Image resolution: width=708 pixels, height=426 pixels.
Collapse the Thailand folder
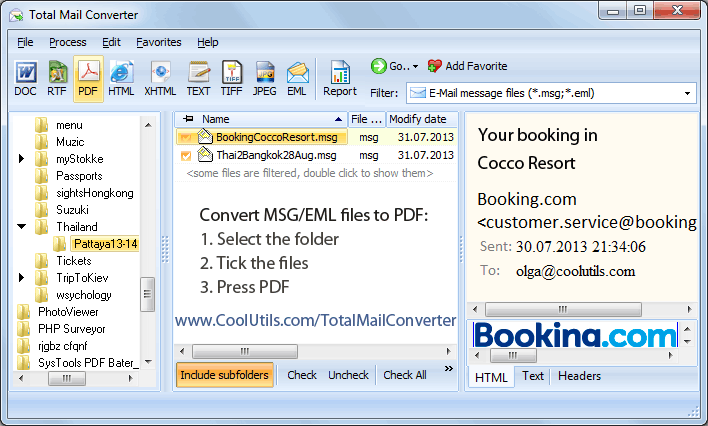tap(21, 226)
